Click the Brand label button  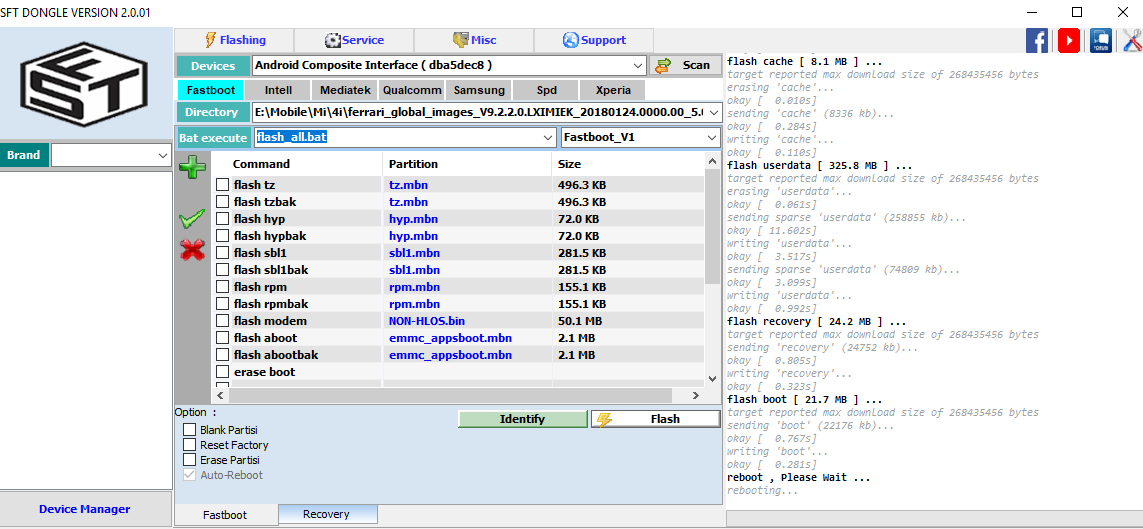pyautogui.click(x=24, y=155)
